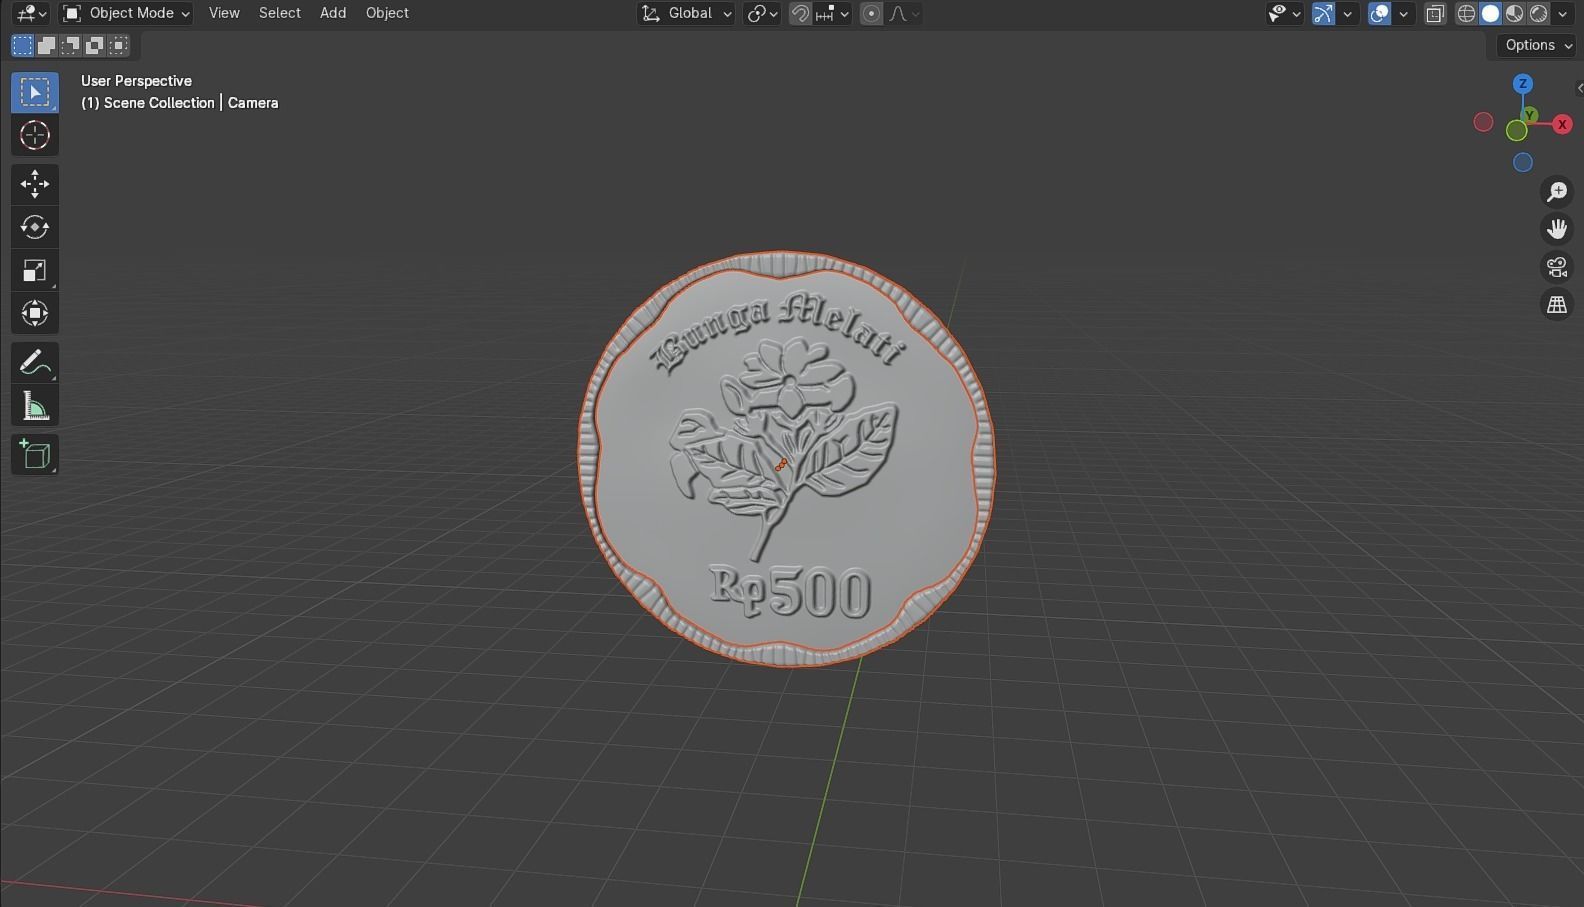The height and width of the screenshot is (907, 1584).
Task: Click the User Perspective label
Action: 136,81
